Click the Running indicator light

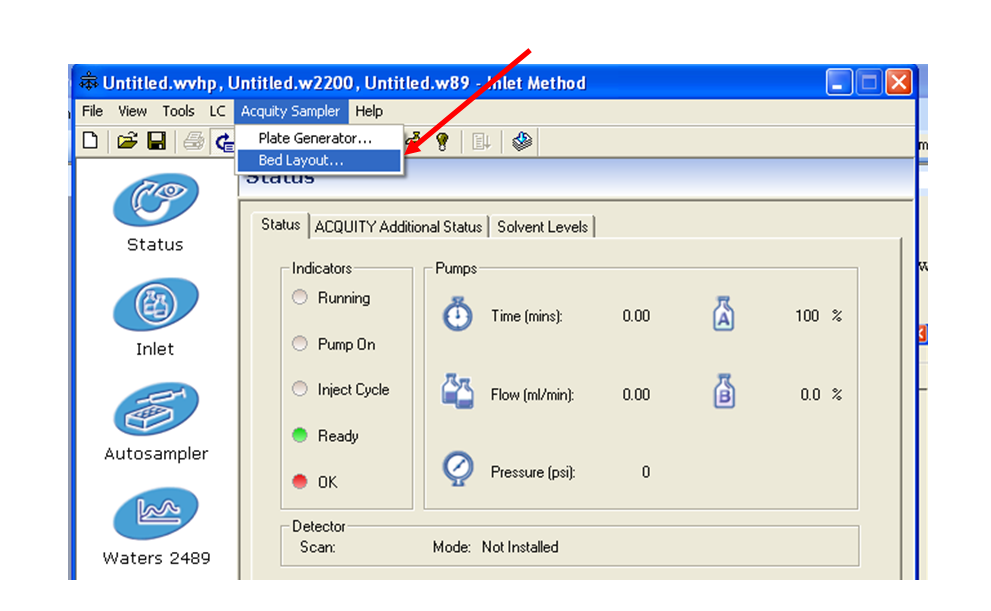(x=300, y=297)
